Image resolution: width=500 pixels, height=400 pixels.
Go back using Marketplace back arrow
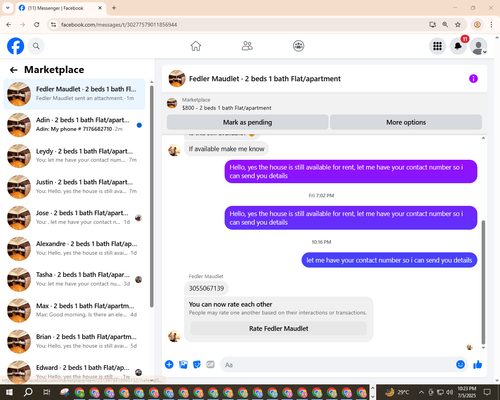click(14, 70)
